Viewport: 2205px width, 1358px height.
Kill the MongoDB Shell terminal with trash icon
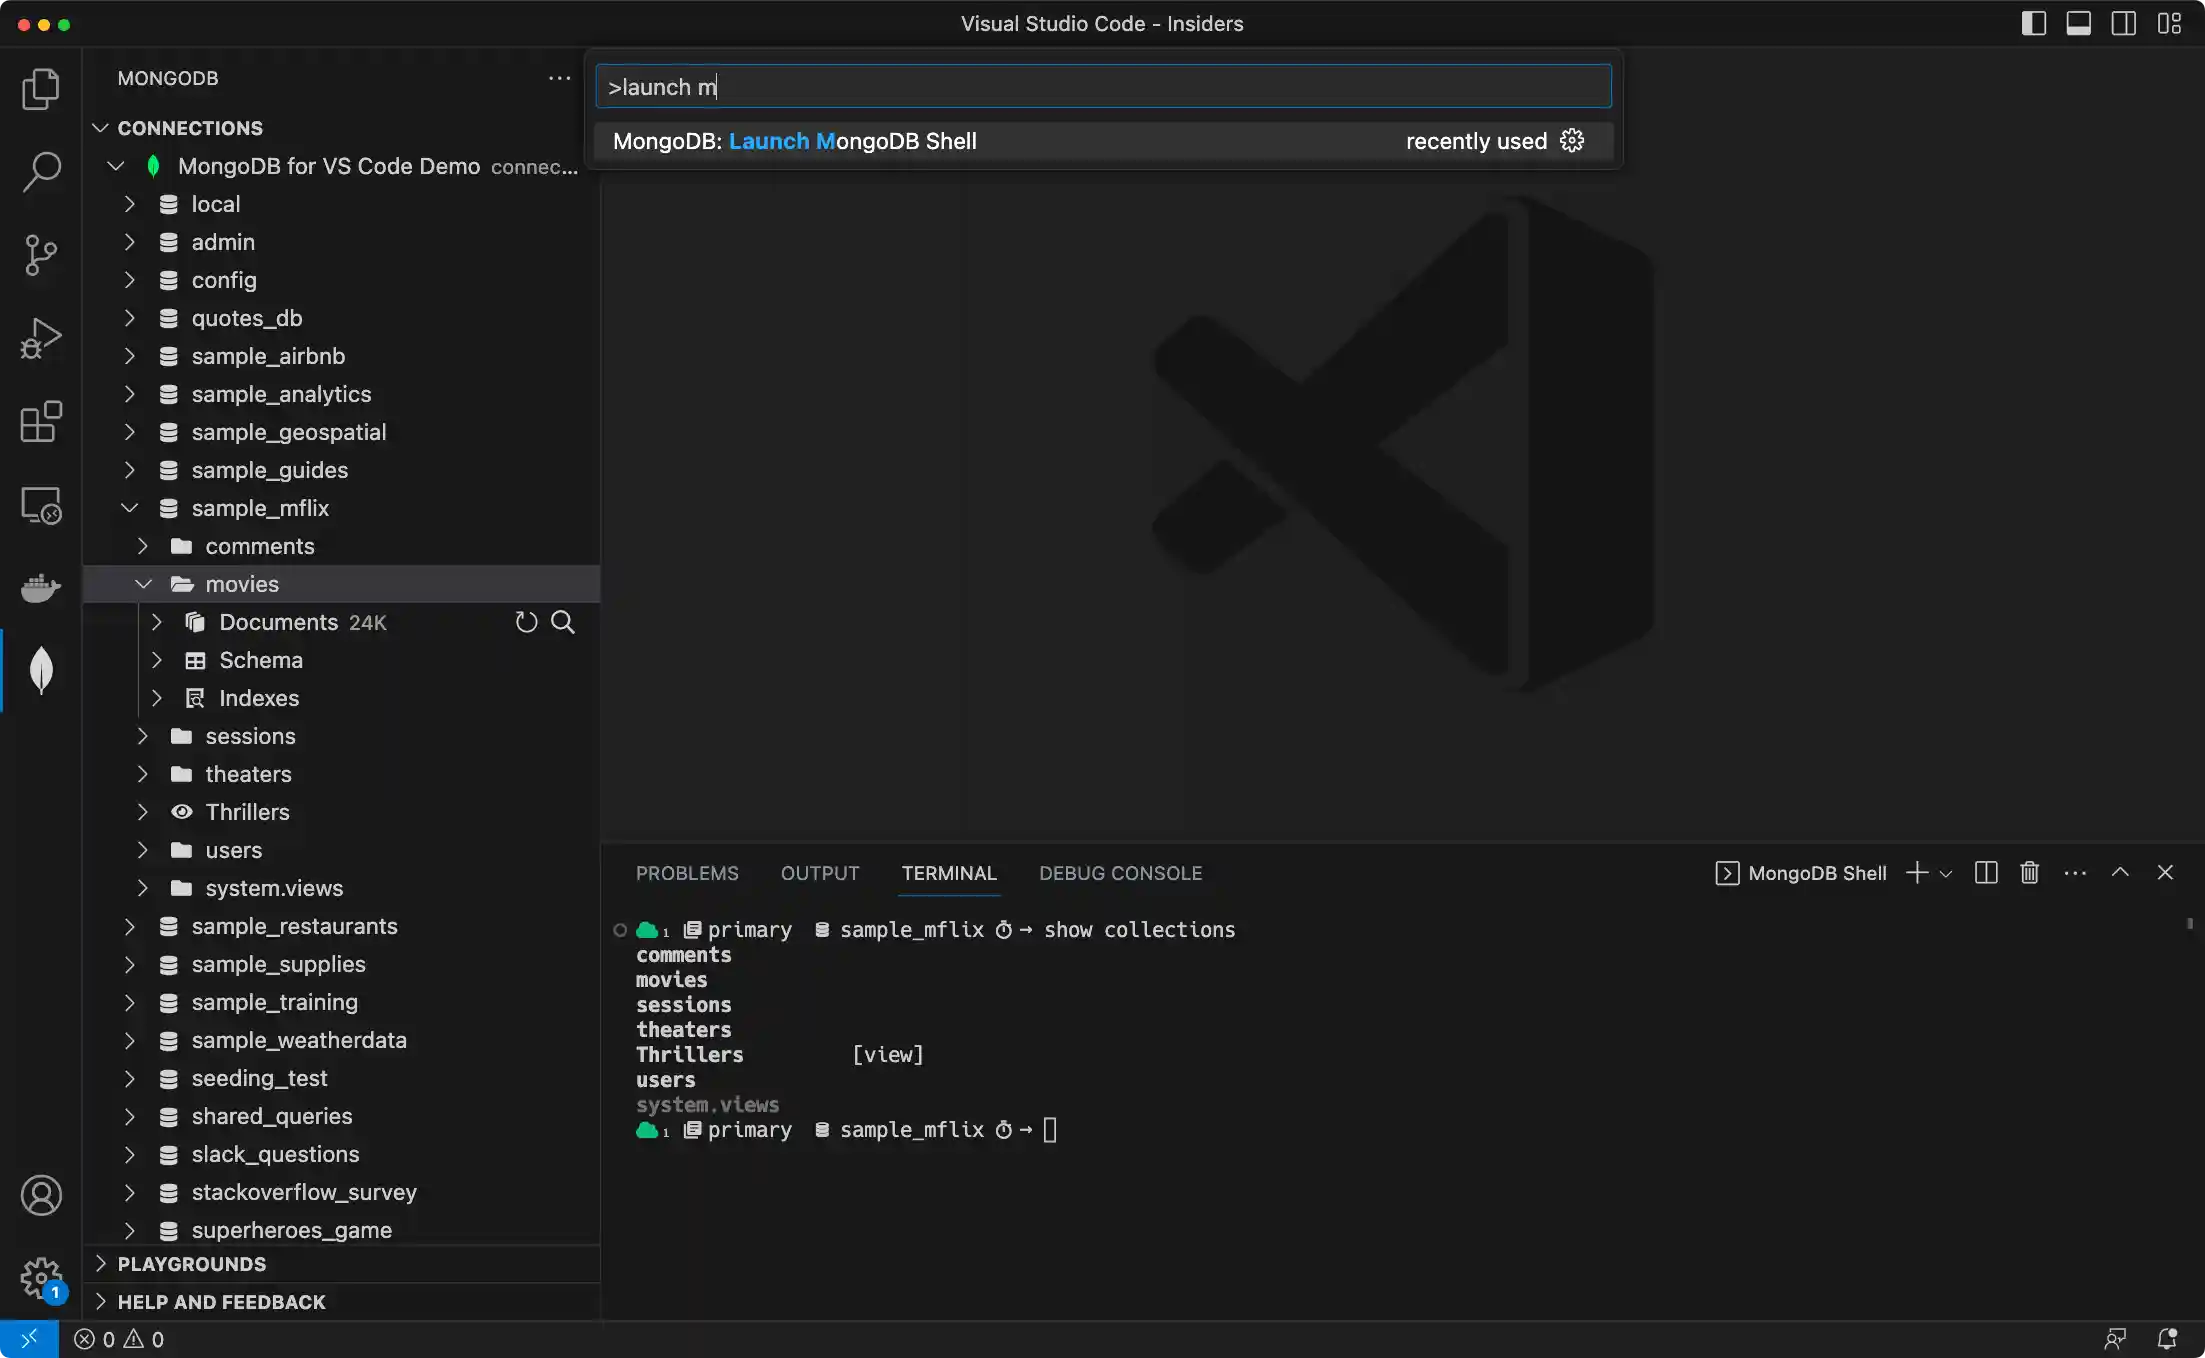pyautogui.click(x=2029, y=872)
